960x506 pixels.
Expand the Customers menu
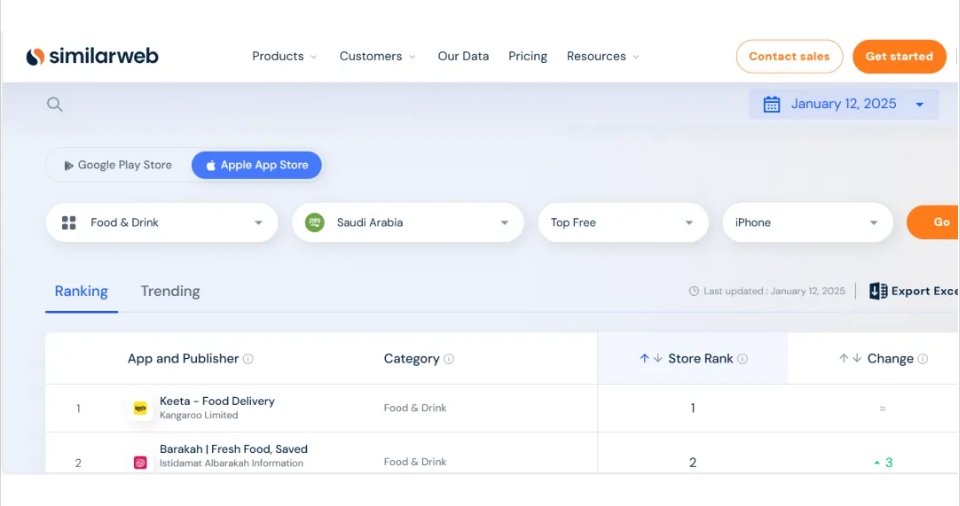click(378, 56)
